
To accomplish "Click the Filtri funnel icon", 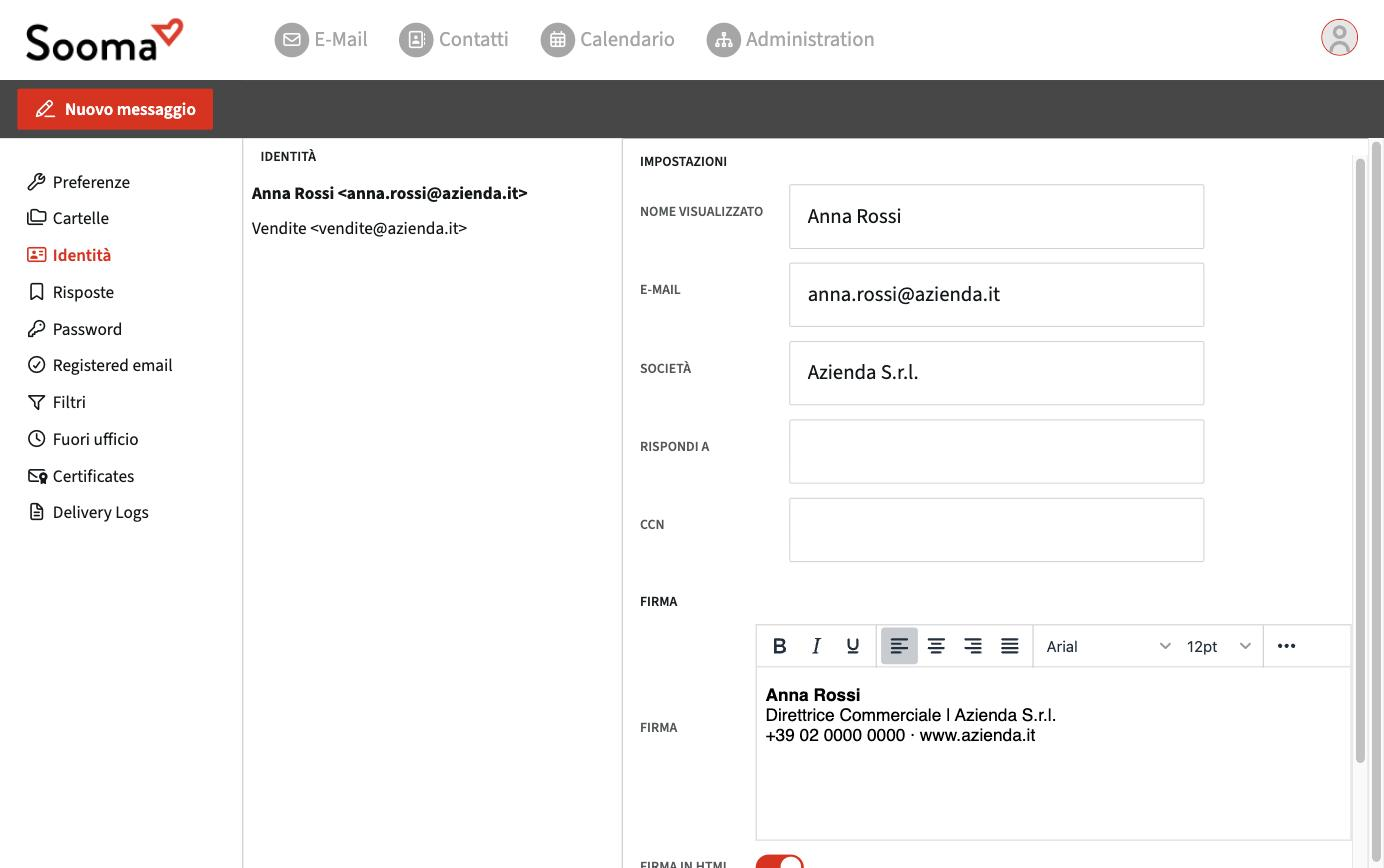I will point(37,402).
